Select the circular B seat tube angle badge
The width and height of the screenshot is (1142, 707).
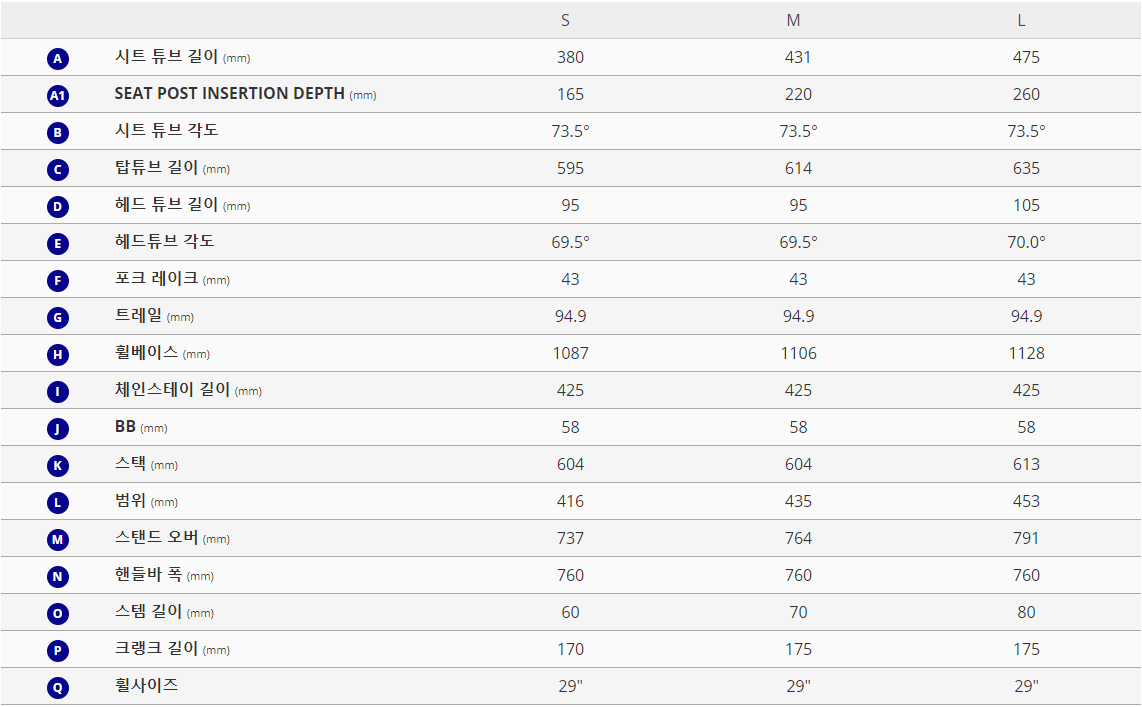58,133
